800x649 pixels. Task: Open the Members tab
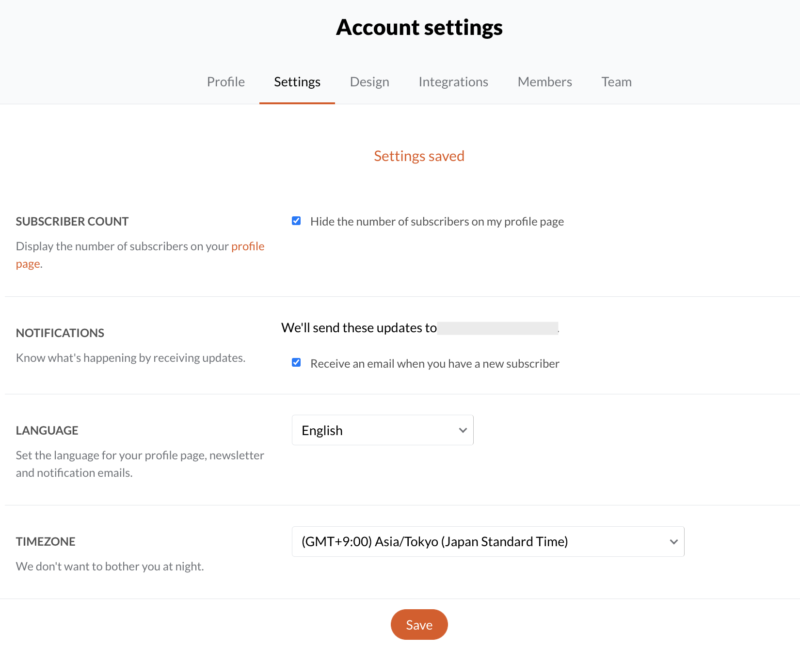(x=544, y=82)
